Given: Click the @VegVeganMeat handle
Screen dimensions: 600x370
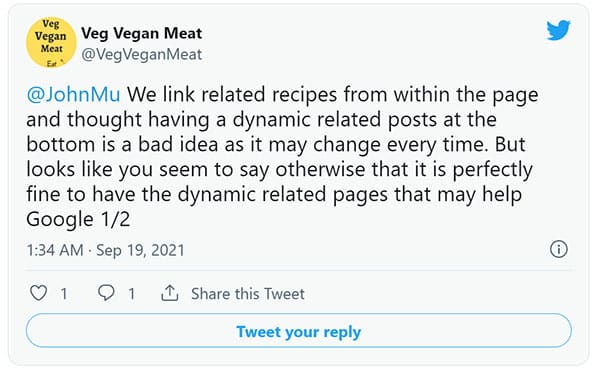Looking at the screenshot, I should pyautogui.click(x=142, y=54).
